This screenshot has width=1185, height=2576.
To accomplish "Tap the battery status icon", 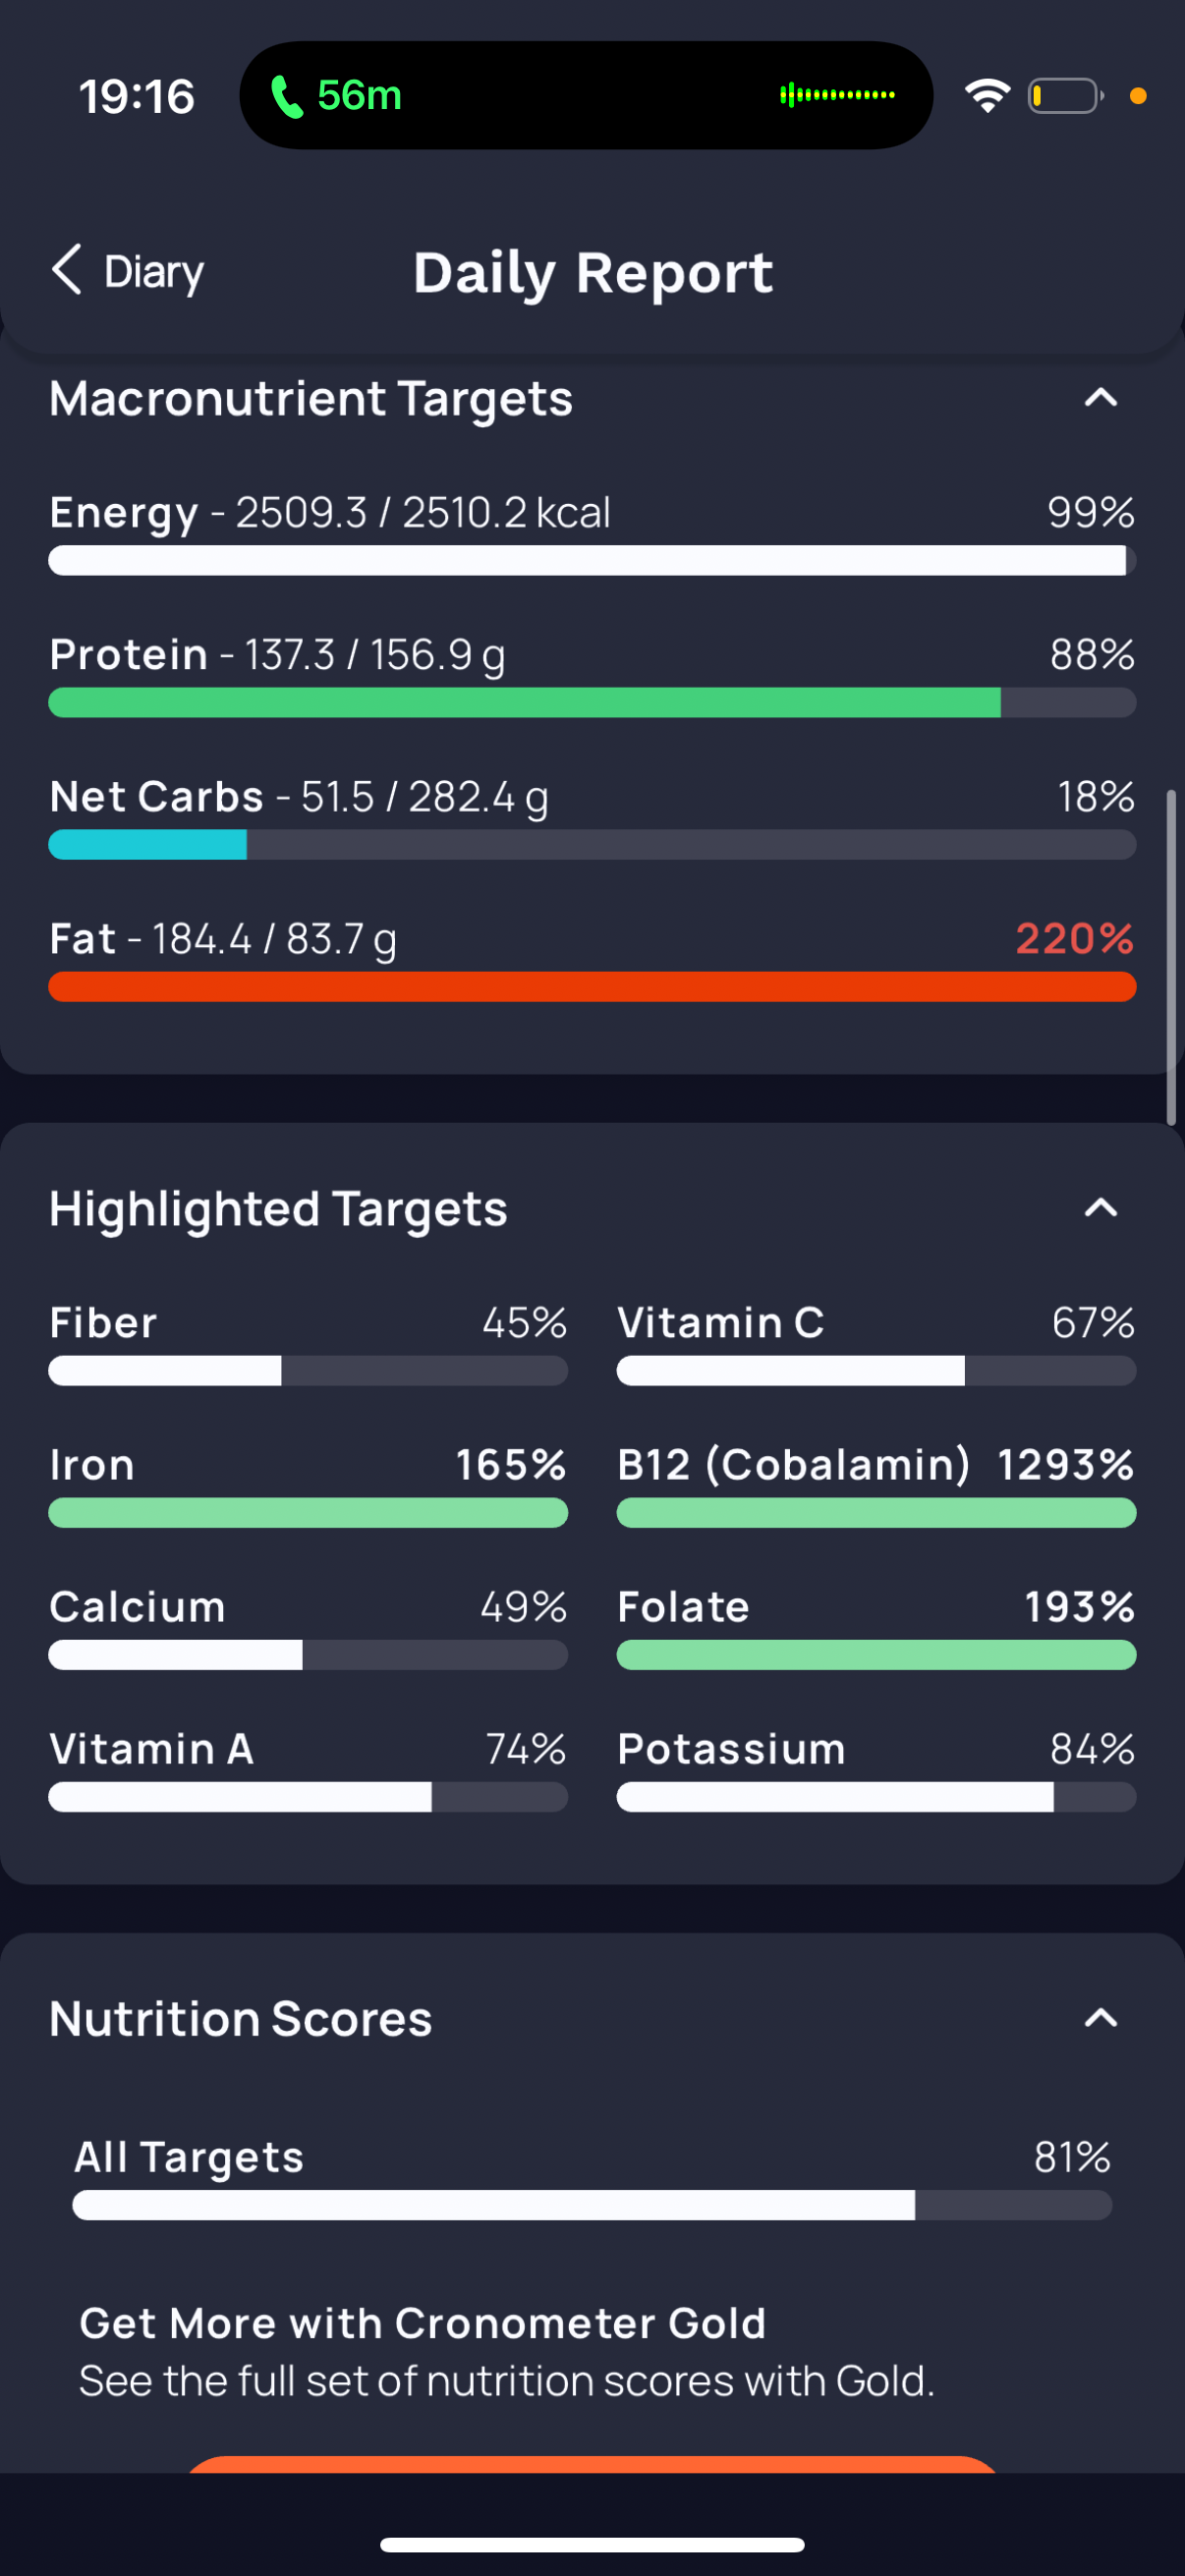I will pyautogui.click(x=1066, y=96).
